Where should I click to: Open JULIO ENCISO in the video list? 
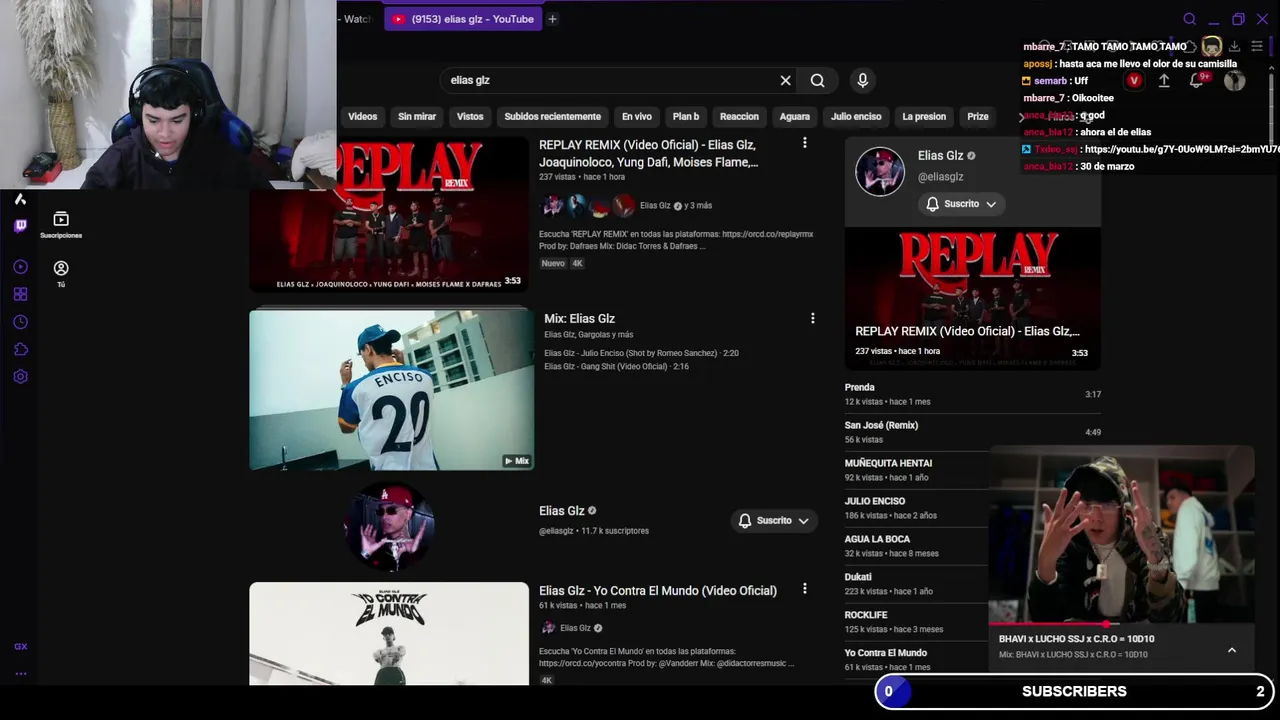pos(915,508)
